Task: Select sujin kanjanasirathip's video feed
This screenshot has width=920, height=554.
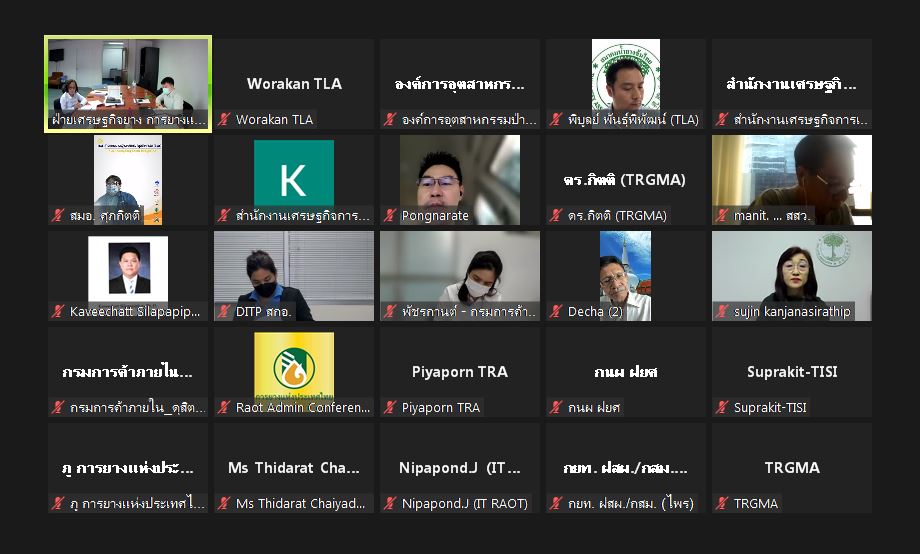Action: pos(792,276)
